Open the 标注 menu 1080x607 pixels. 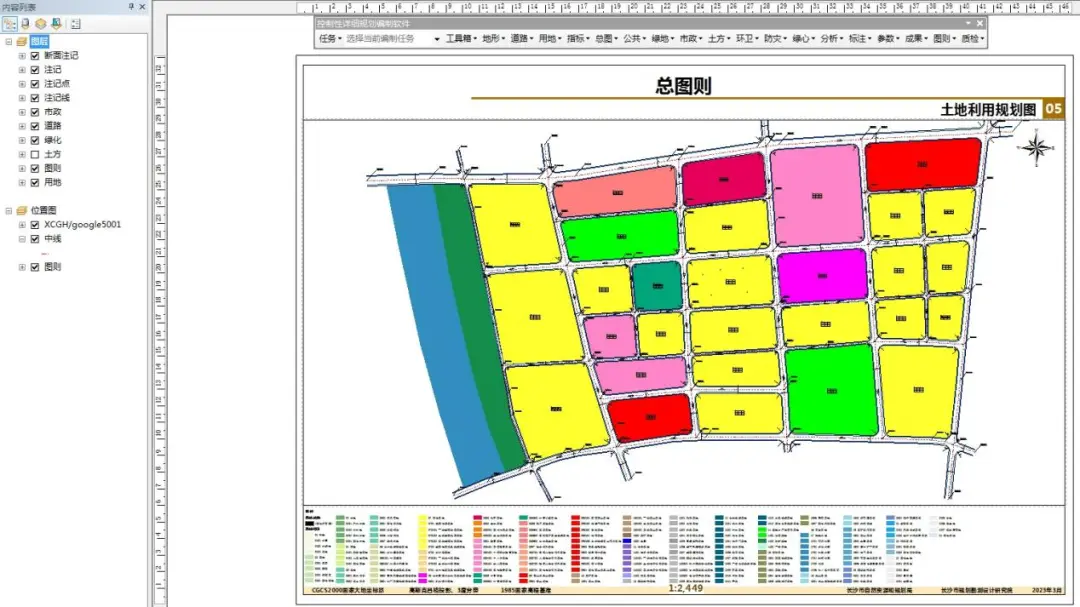pyautogui.click(x=860, y=39)
